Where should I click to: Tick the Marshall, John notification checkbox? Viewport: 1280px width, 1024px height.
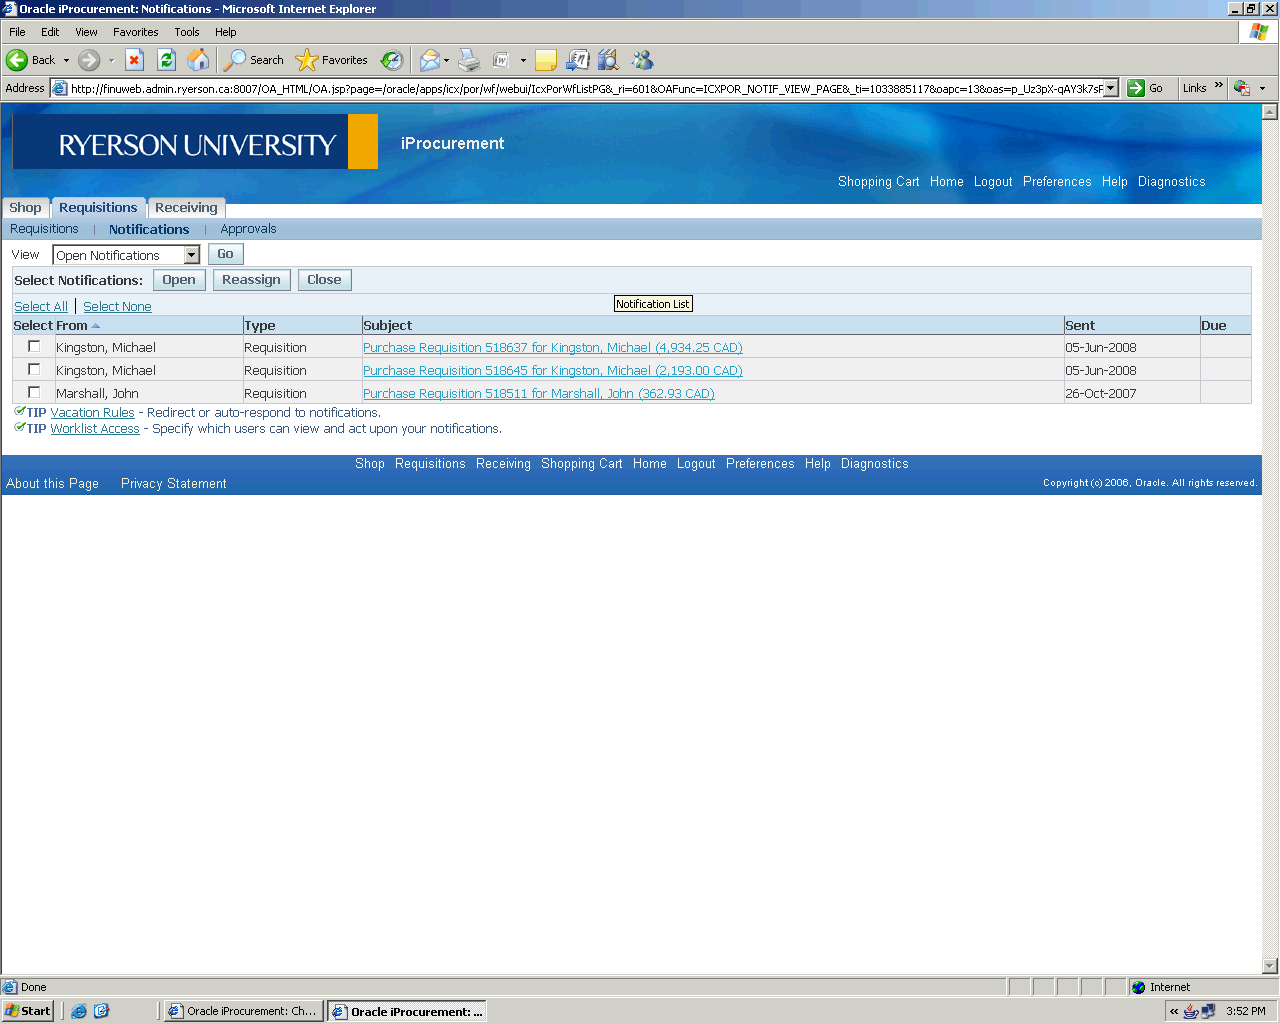pyautogui.click(x=34, y=392)
